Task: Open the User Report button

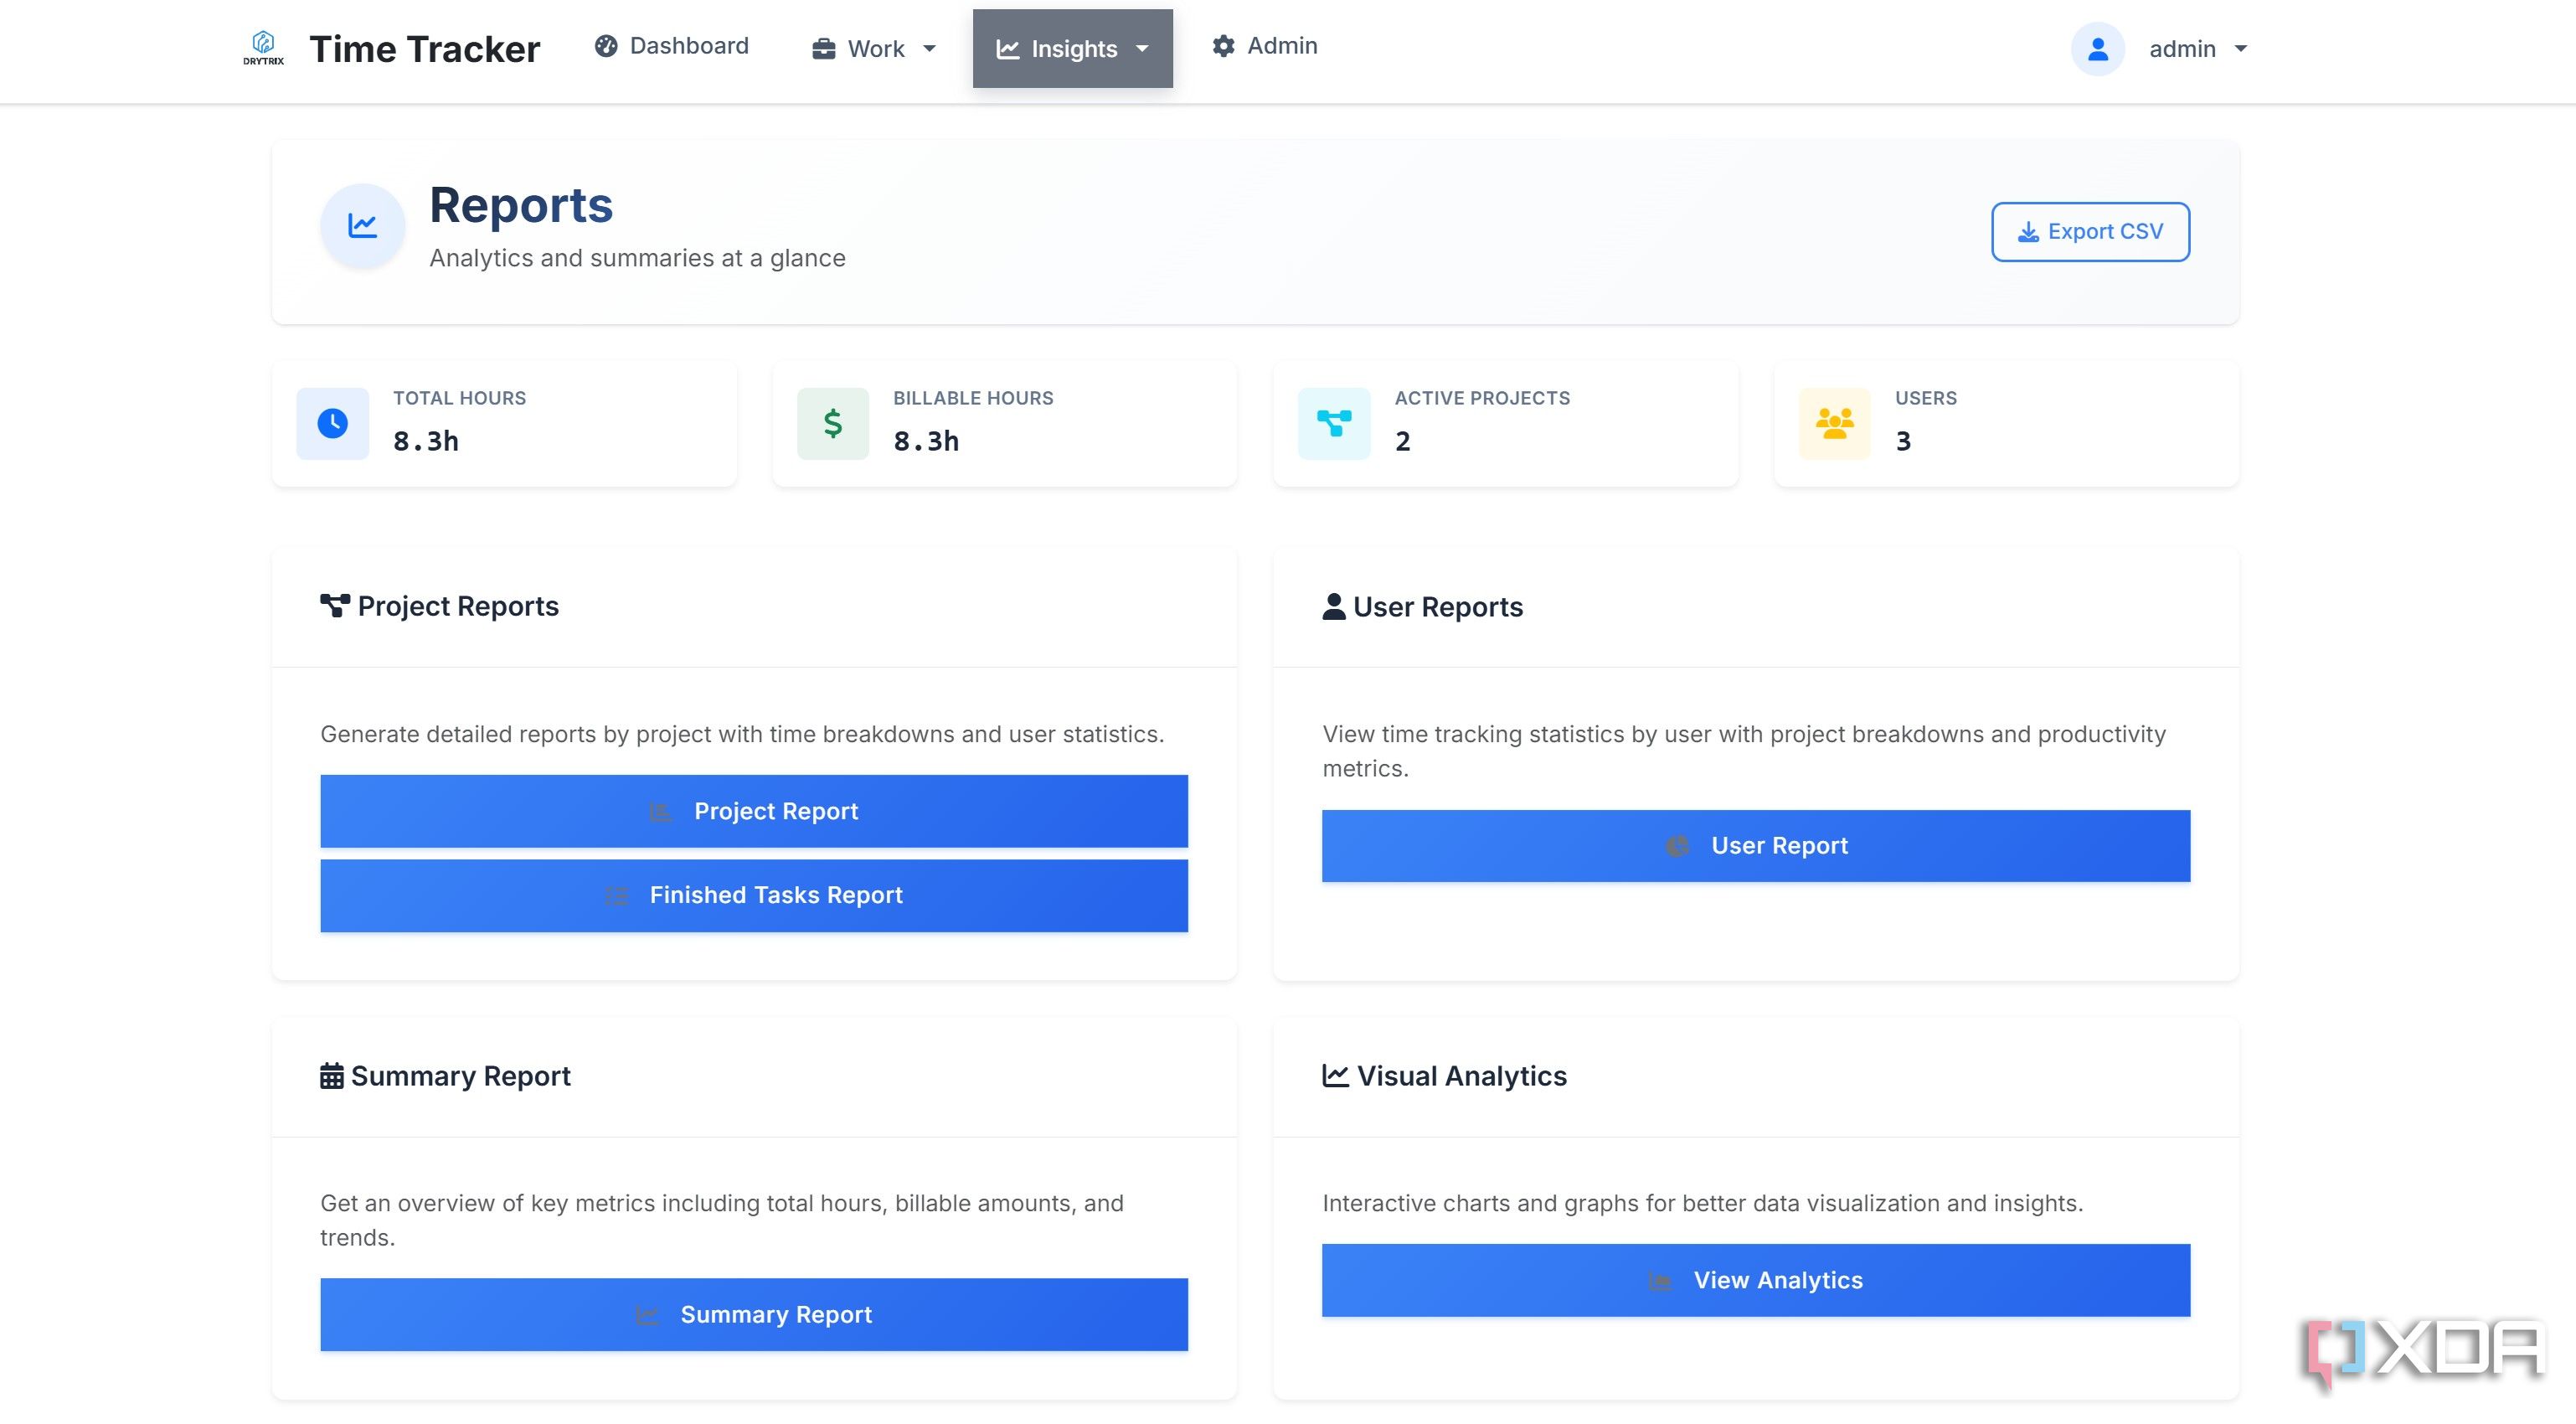Action: (x=1756, y=846)
